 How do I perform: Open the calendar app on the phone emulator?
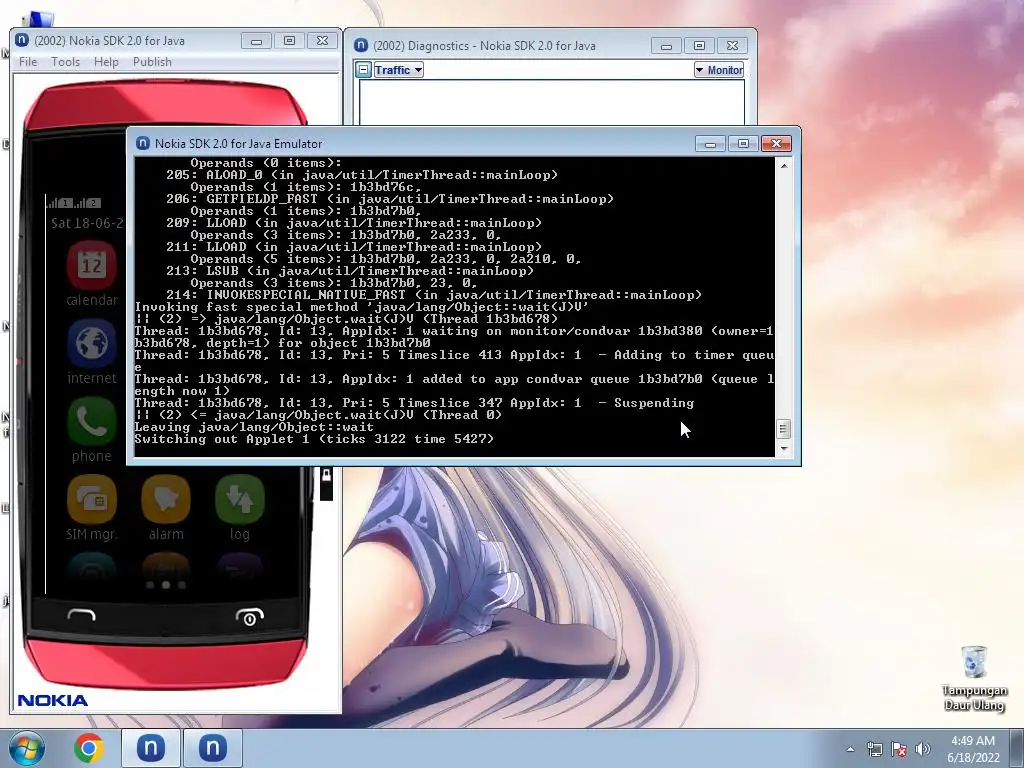[x=91, y=264]
